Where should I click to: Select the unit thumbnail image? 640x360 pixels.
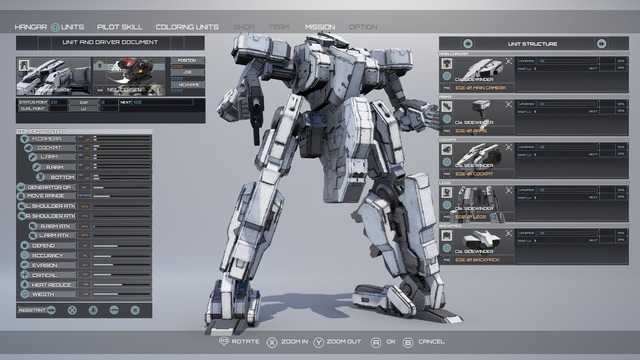tap(54, 77)
